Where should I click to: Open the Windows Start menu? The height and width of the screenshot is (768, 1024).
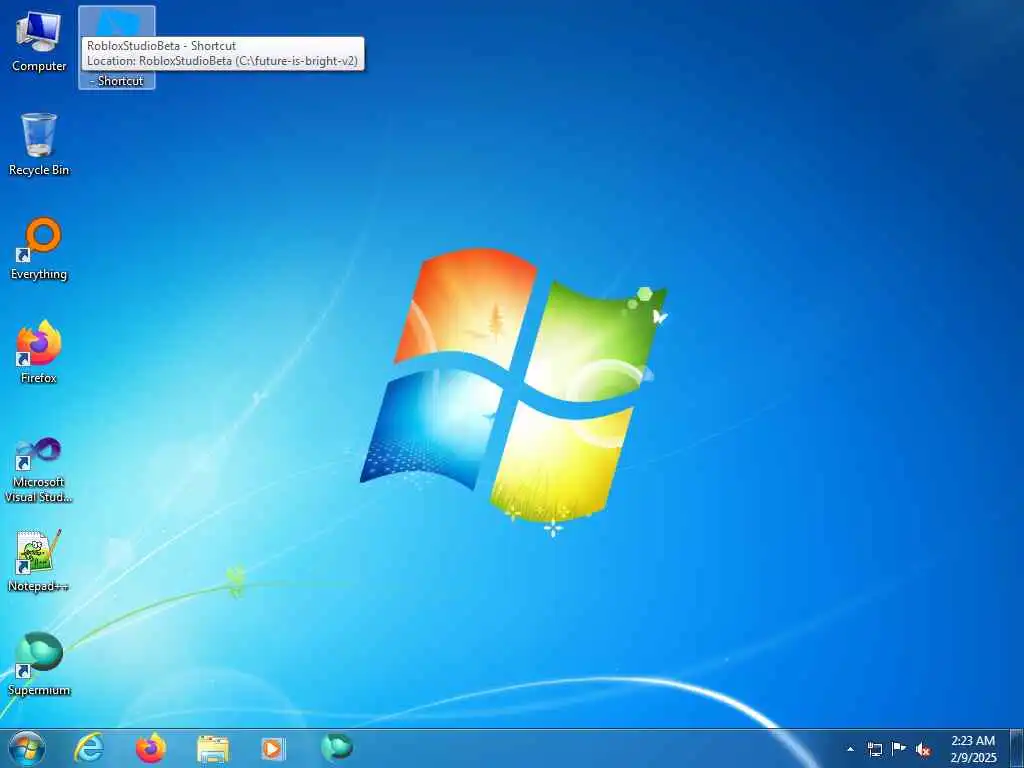point(27,748)
